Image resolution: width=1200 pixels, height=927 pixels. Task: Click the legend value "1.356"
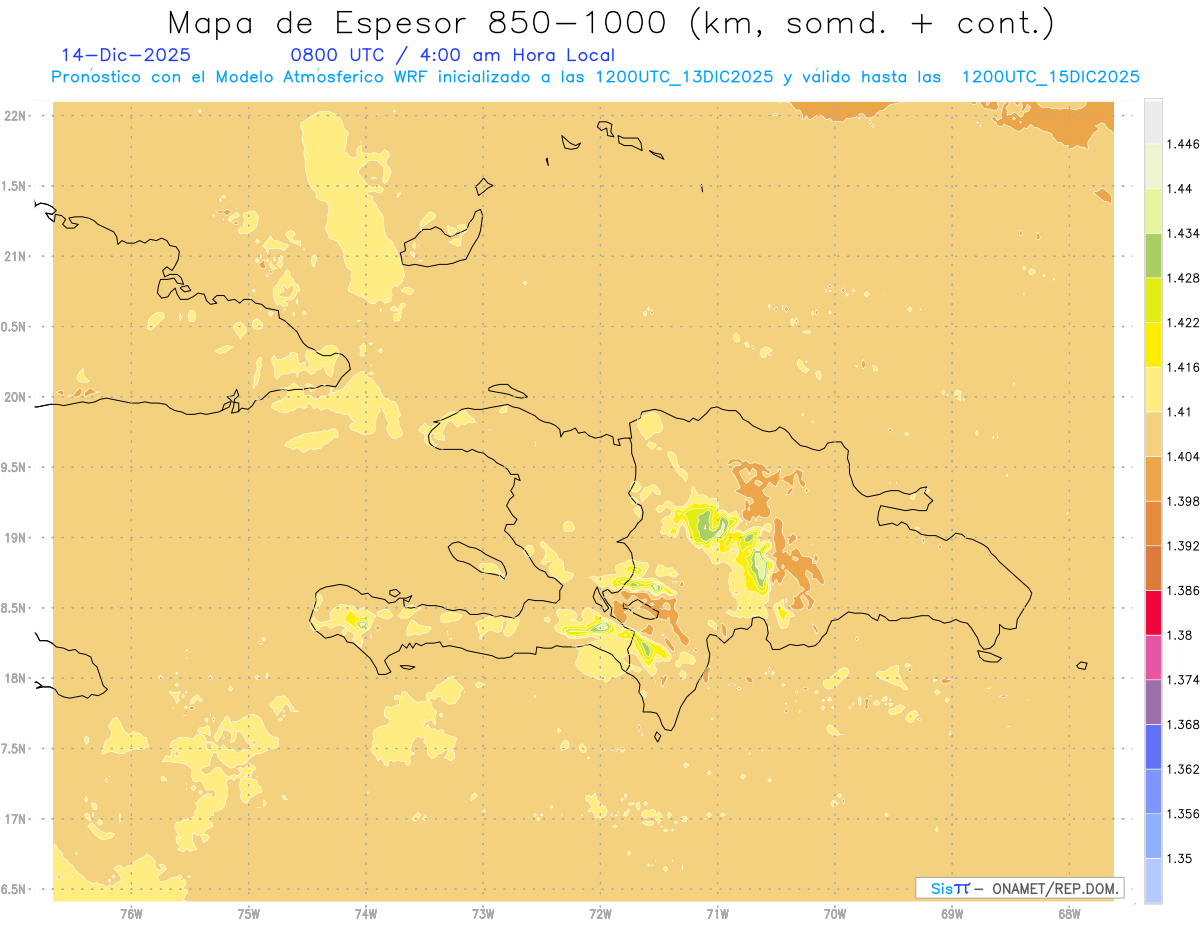tap(1184, 814)
